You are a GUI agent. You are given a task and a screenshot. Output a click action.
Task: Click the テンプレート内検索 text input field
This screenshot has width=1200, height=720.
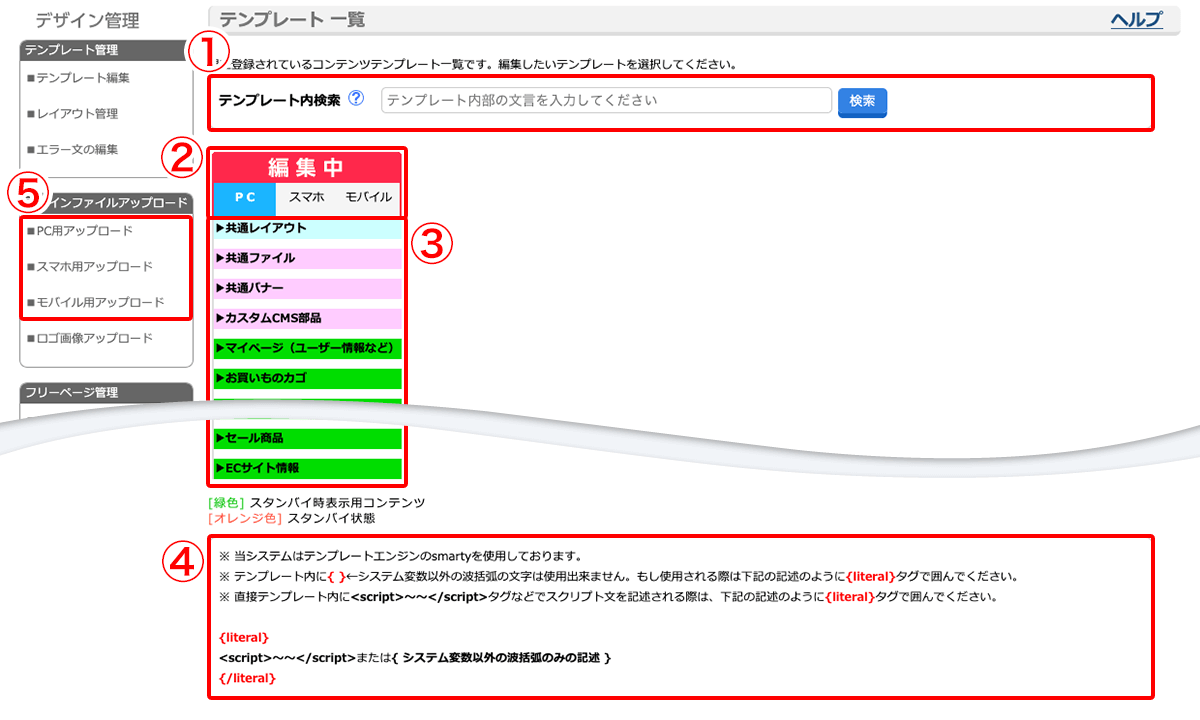click(606, 100)
